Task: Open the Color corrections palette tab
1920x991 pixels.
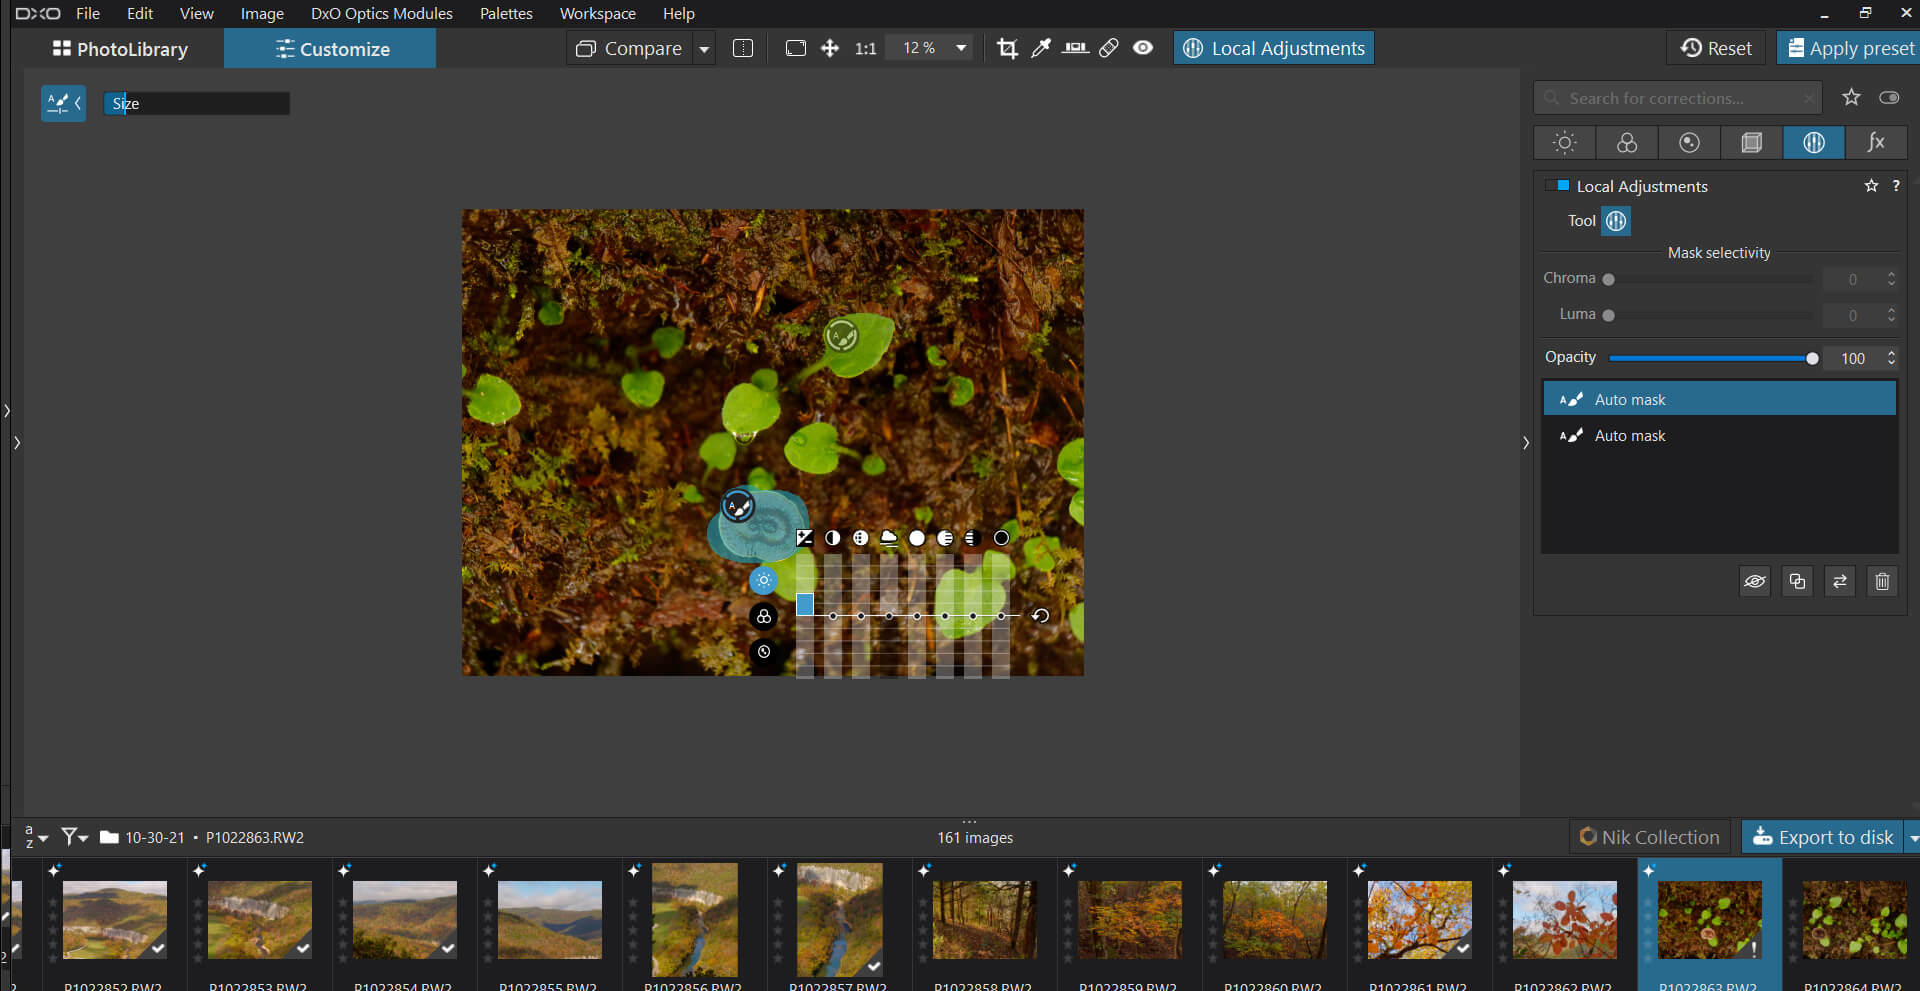Action: tap(1627, 143)
